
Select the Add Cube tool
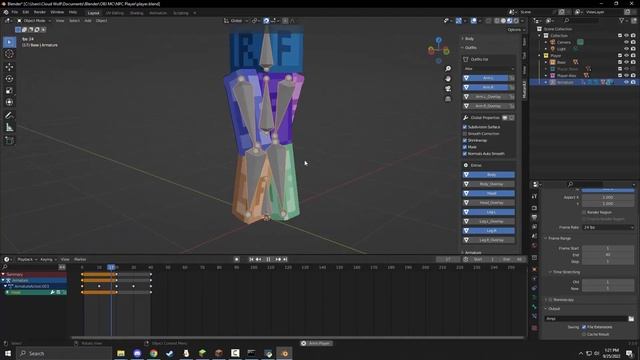point(9,140)
